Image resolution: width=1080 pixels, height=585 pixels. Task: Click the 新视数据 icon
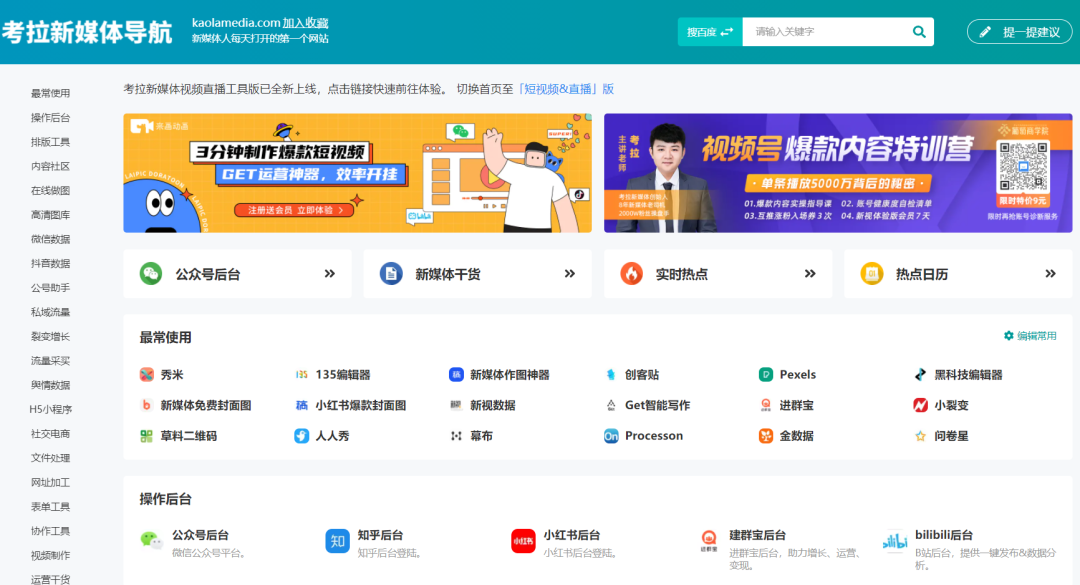pos(456,405)
